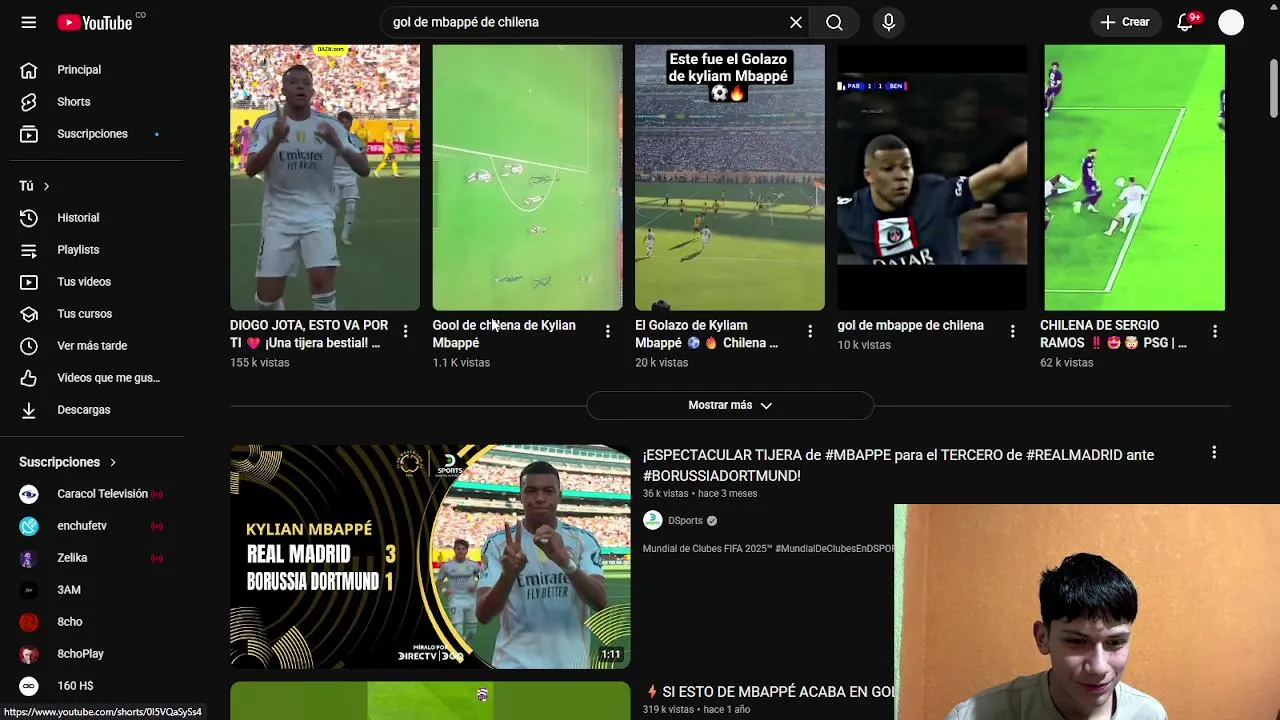Image resolution: width=1280 pixels, height=720 pixels.
Task: Open options for Gool de chilena short
Action: pyautogui.click(x=607, y=331)
